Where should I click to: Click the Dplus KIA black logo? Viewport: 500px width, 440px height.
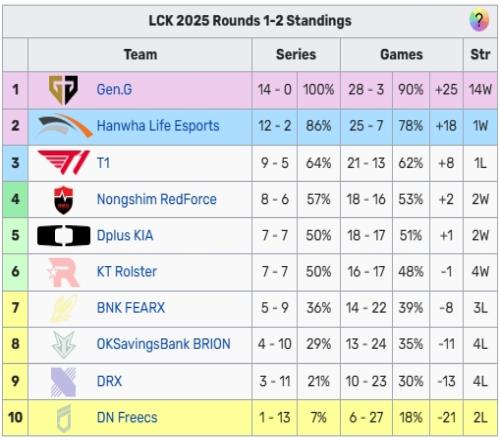pos(64,235)
